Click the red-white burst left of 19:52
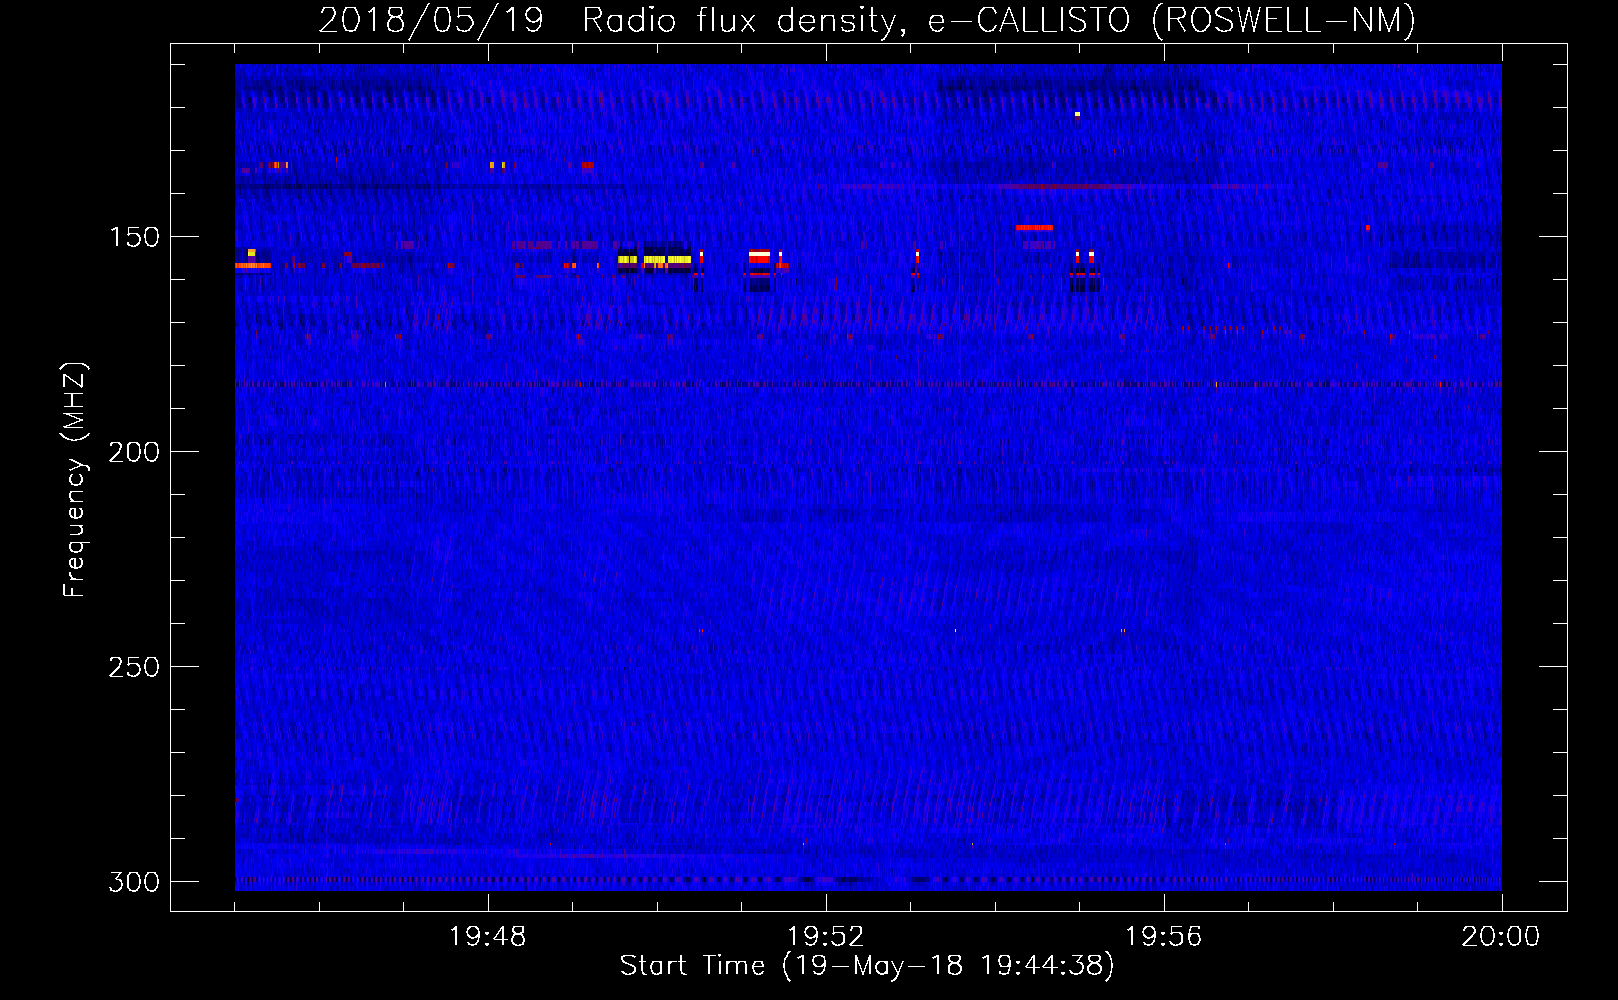Screen dimensions: 1618x1000 [x=759, y=257]
